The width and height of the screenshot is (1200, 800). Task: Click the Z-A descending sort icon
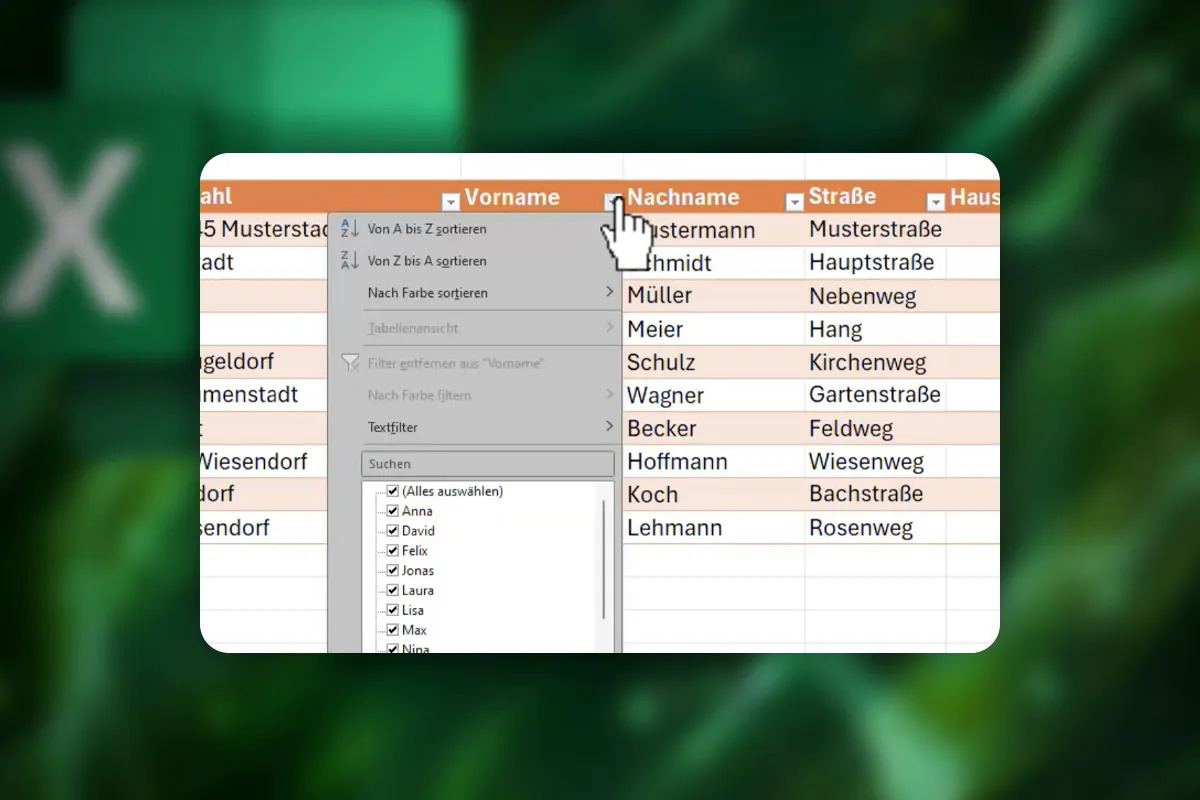click(349, 261)
